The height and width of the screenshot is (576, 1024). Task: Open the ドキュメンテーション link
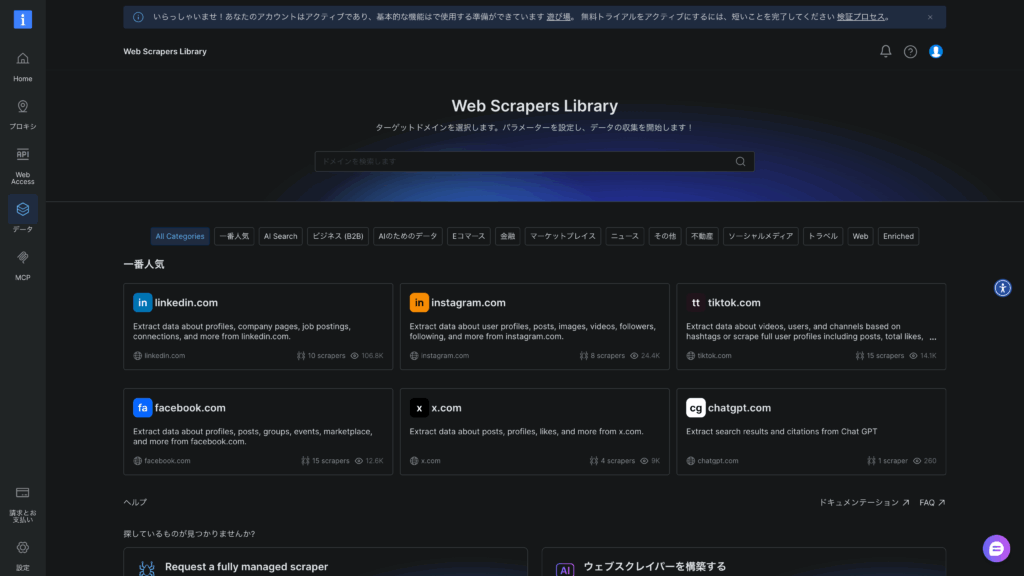click(x=863, y=502)
